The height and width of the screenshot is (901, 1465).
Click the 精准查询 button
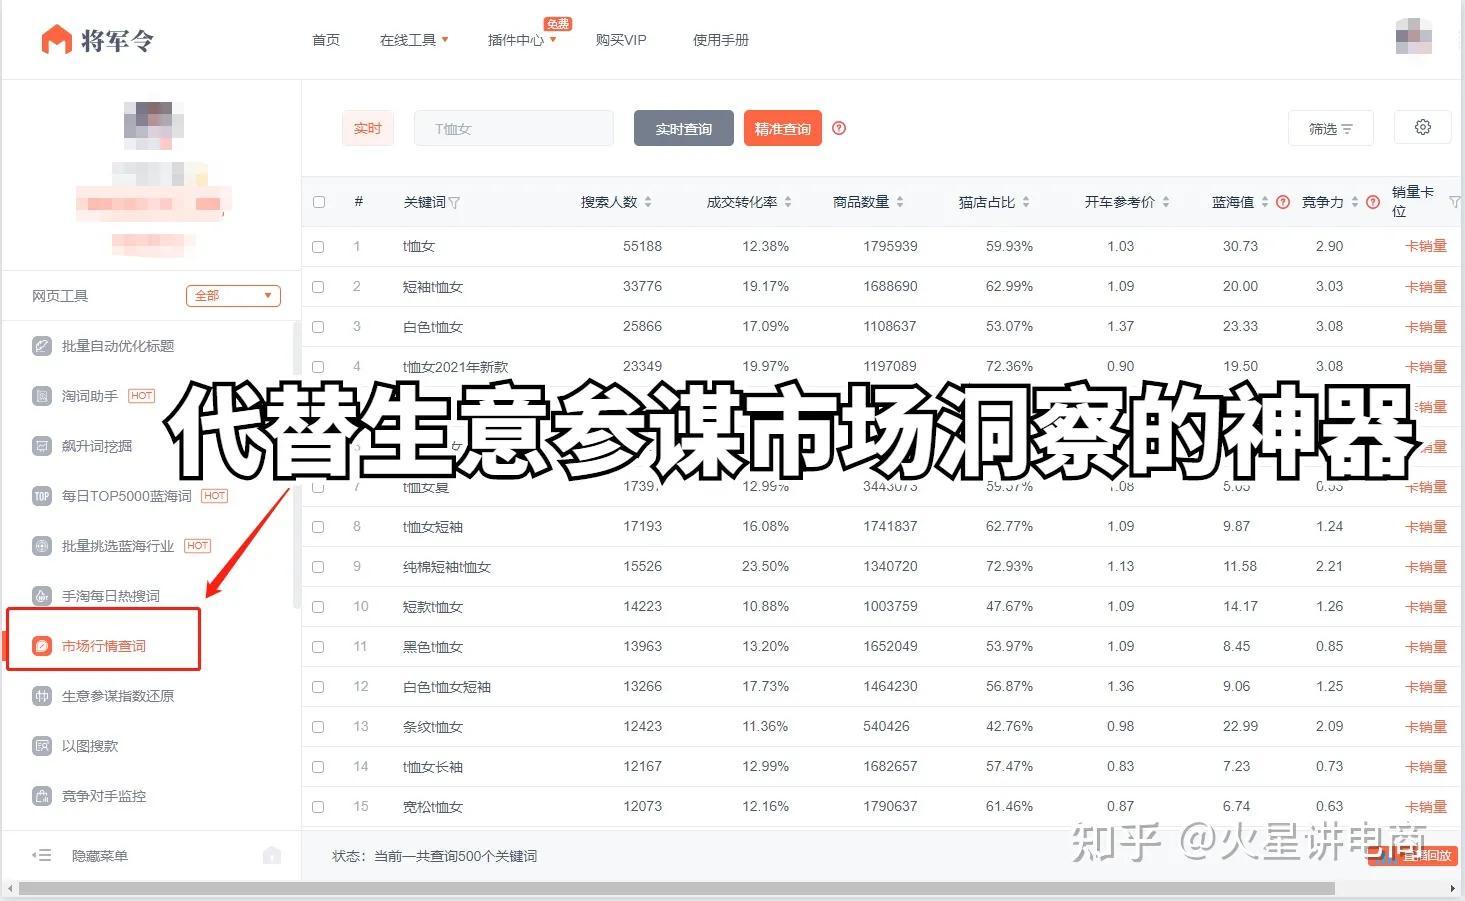pyautogui.click(x=783, y=128)
